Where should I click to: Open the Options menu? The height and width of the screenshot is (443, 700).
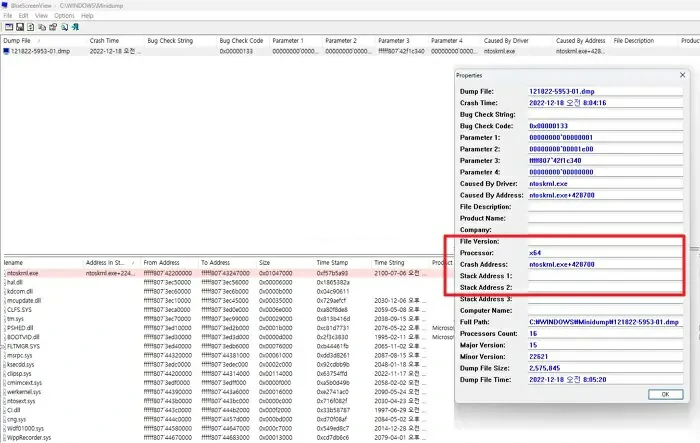(x=64, y=16)
